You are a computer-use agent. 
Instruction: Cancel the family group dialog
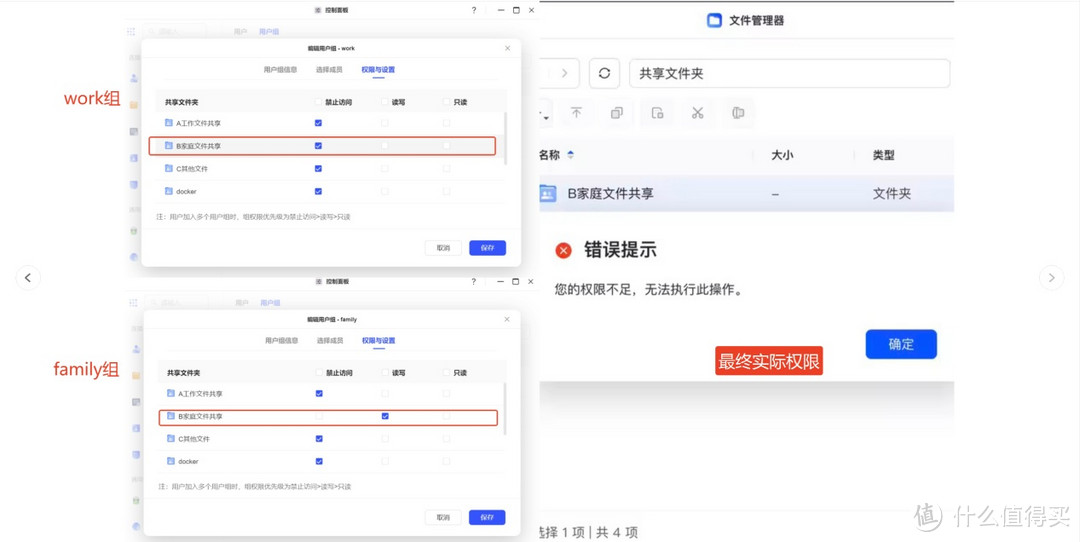[x=443, y=517]
